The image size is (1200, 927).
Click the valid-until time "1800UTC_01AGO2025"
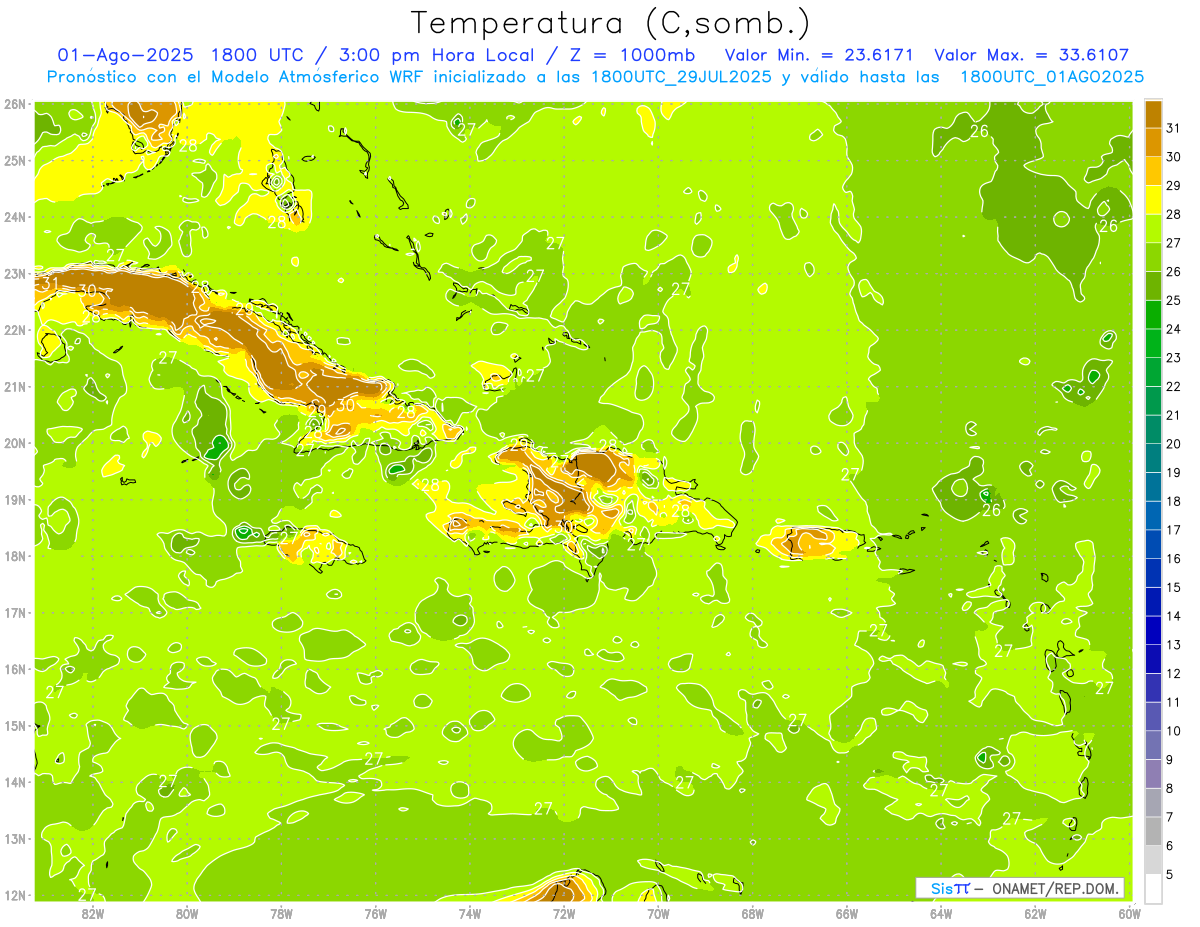(1052, 77)
